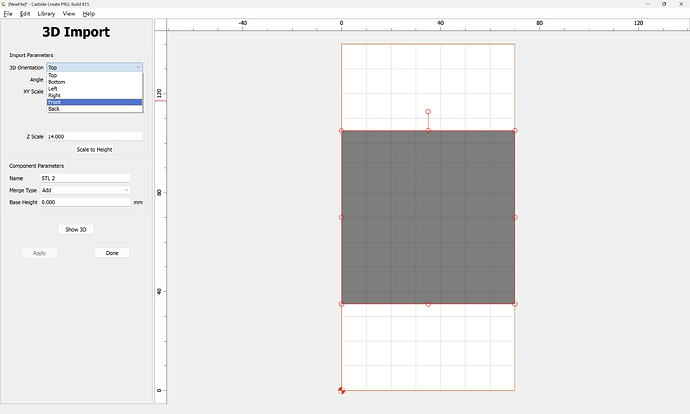This screenshot has height=414, width=690.
Task: Open the Edit menu
Action: coord(25,14)
